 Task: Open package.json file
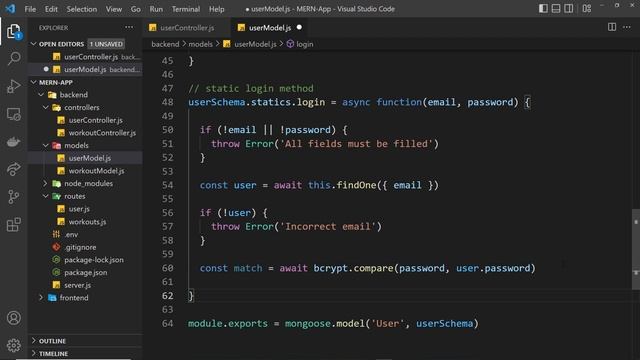85,272
